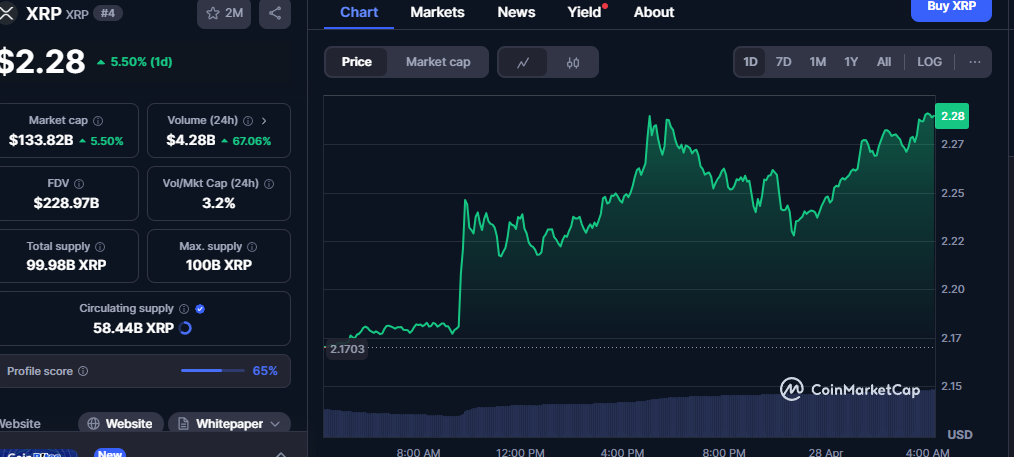Viewport: 1014px width, 457px height.
Task: Select the 1D time range
Action: (x=750, y=62)
